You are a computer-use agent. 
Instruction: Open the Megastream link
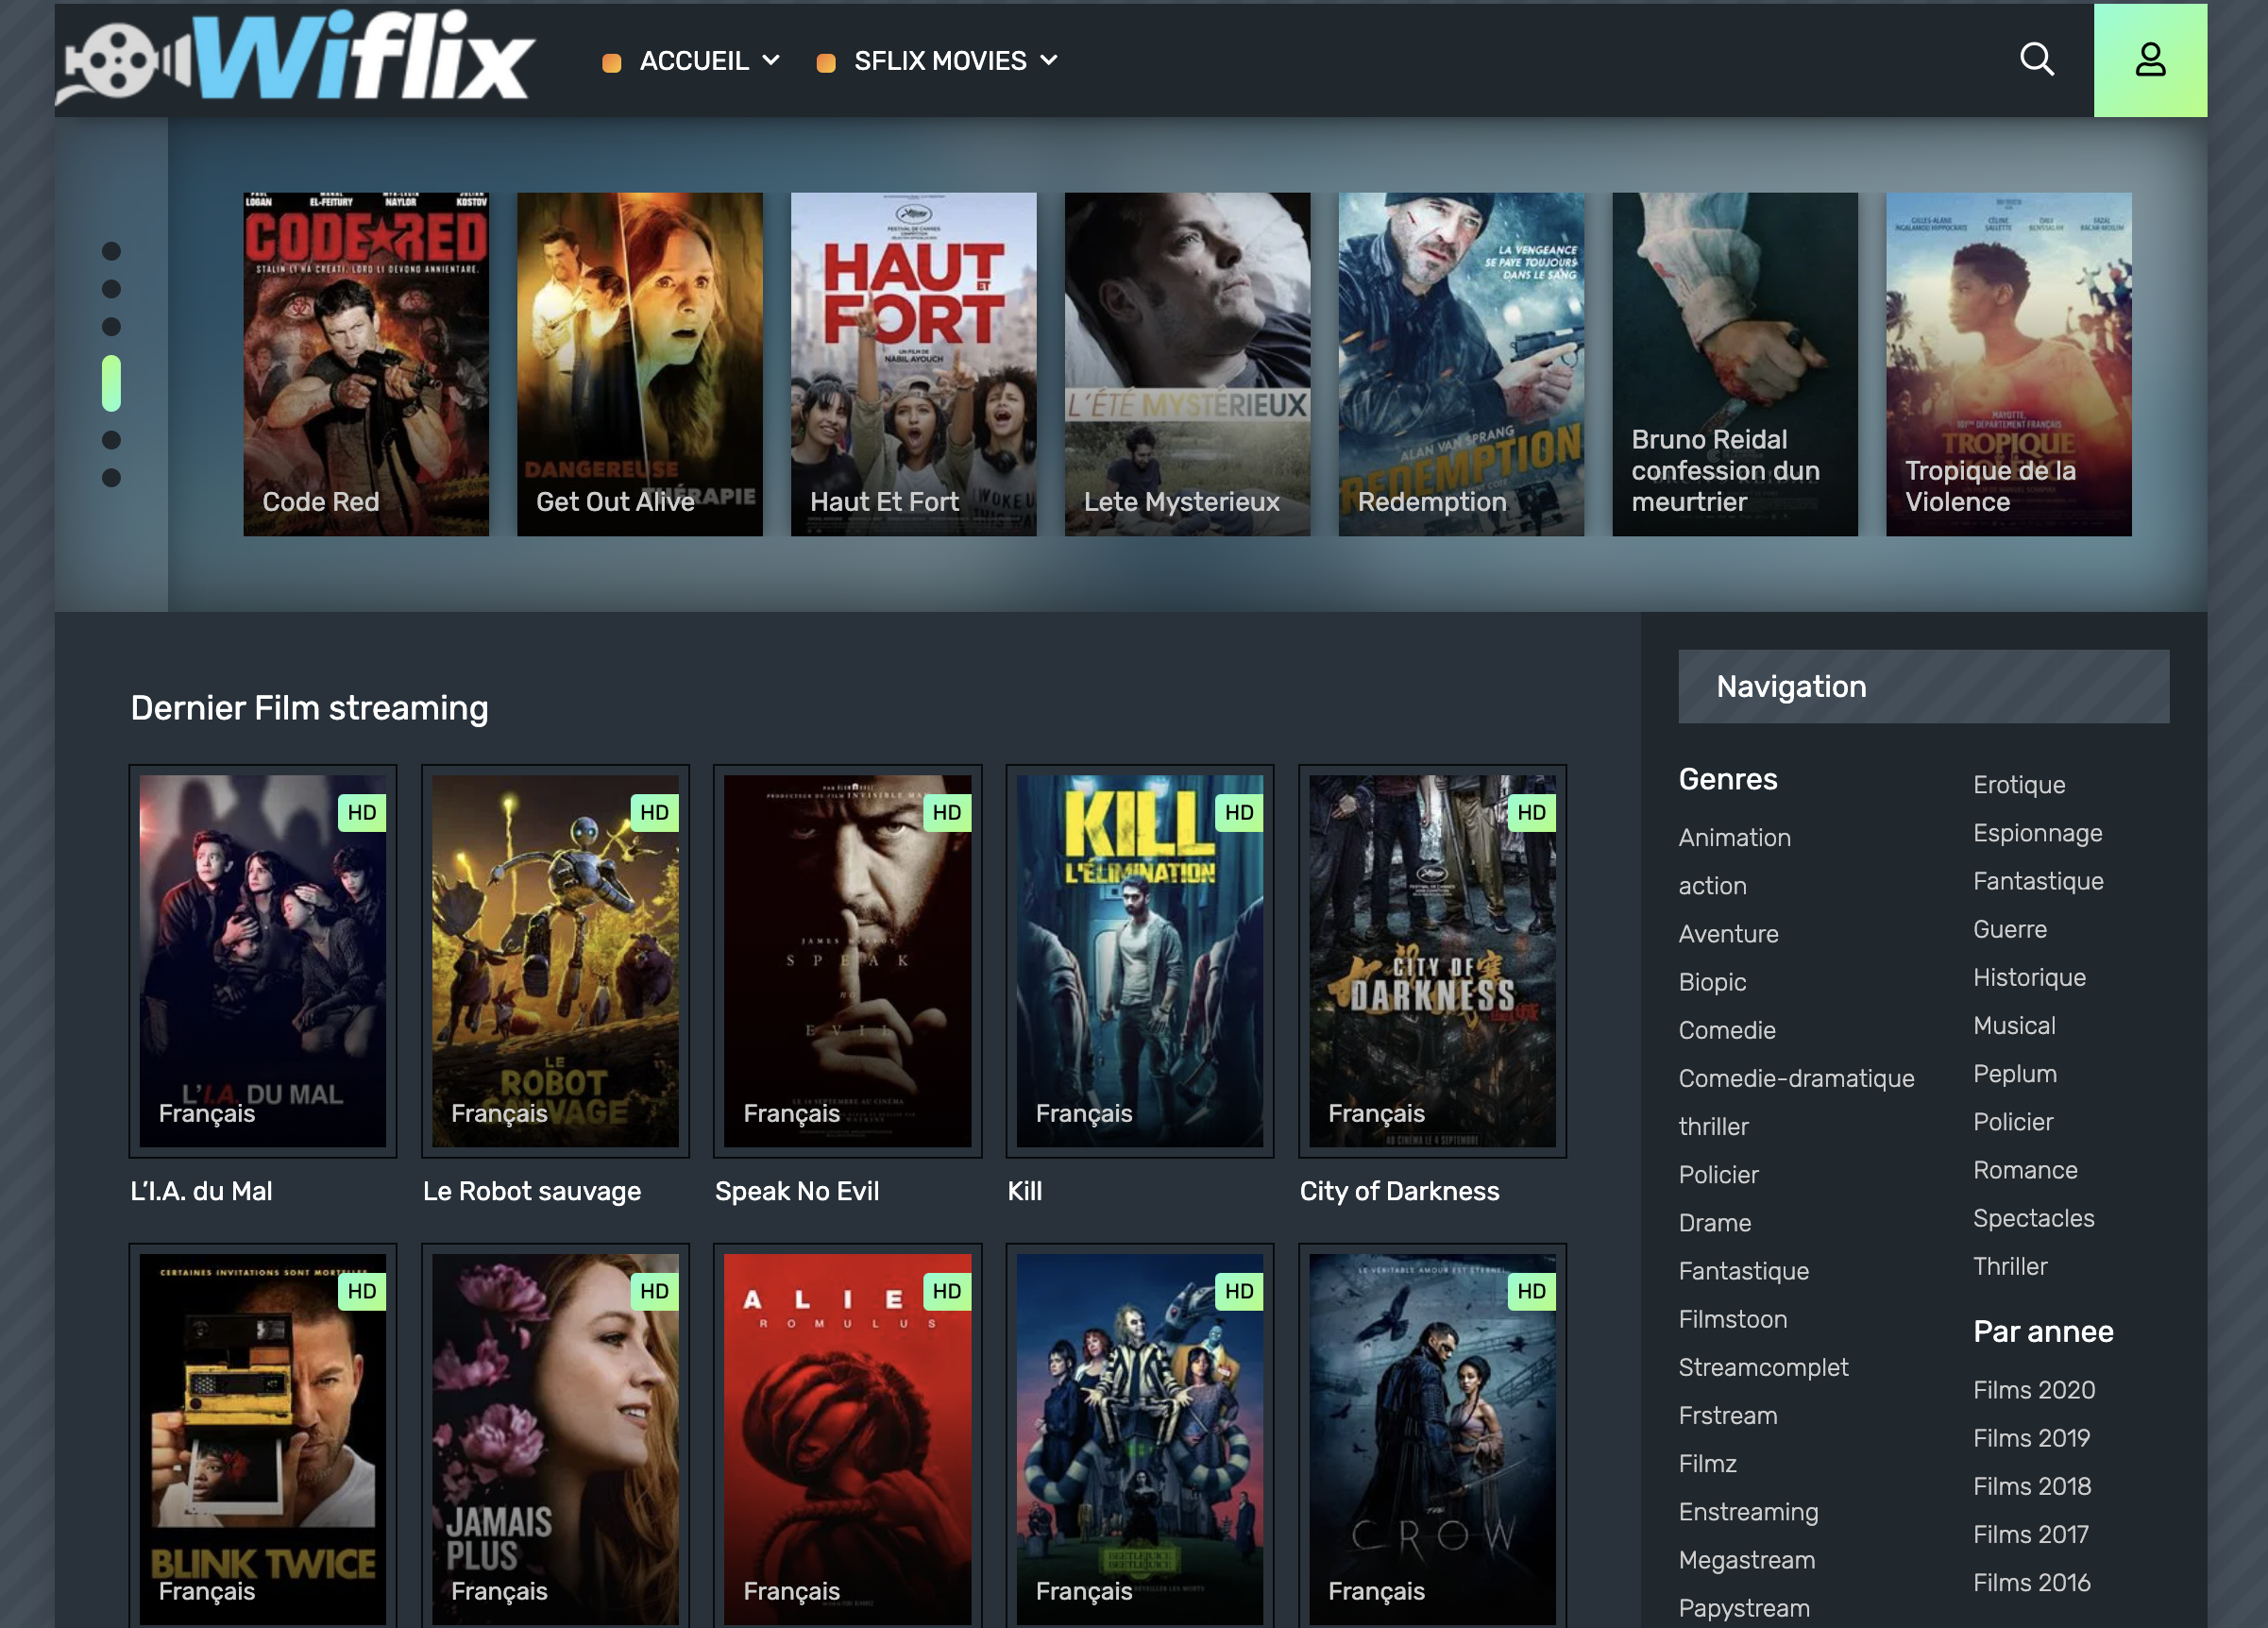tap(1746, 1560)
